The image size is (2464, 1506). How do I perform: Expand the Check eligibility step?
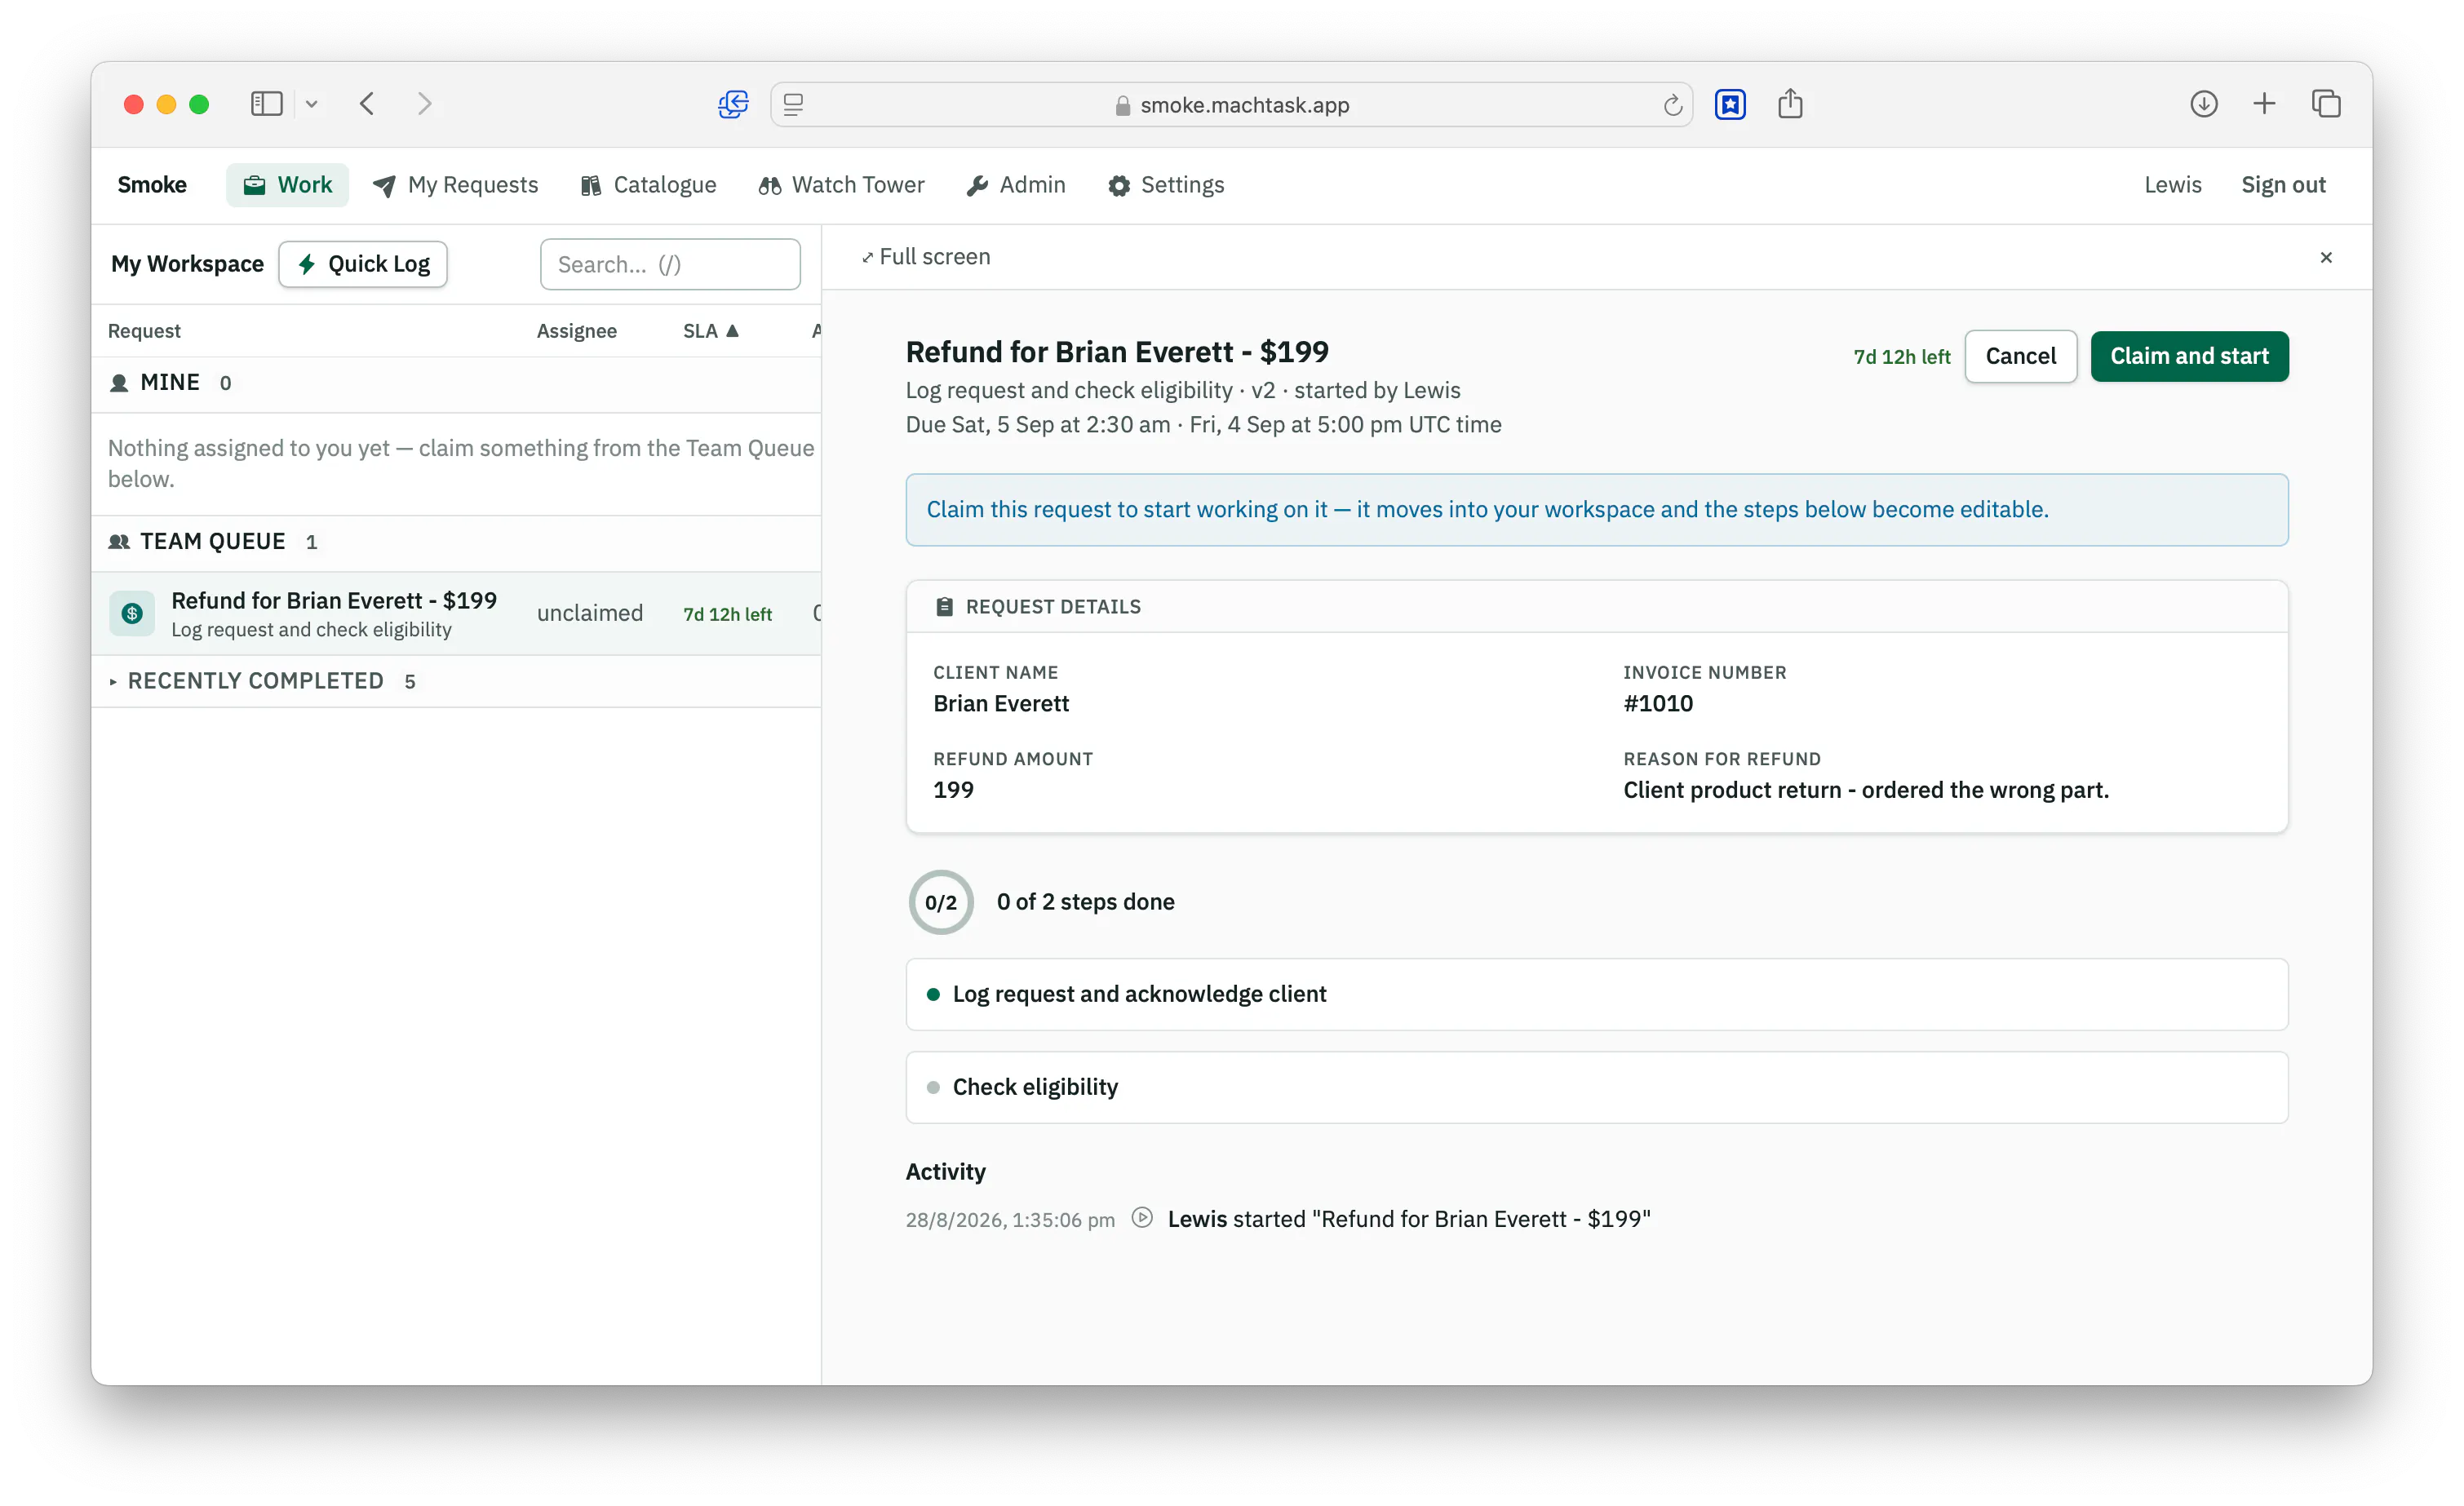[x=1596, y=1087]
